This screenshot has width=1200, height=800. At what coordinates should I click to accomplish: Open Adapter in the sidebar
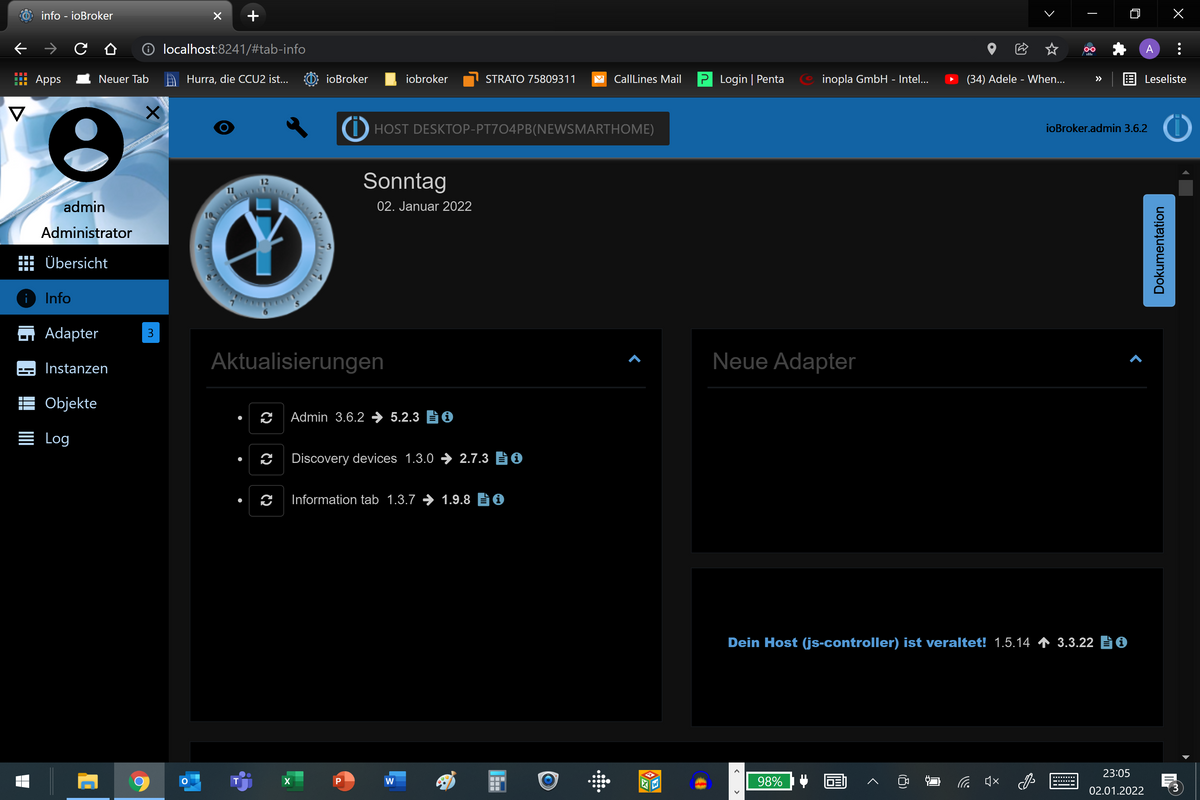tap(84, 333)
